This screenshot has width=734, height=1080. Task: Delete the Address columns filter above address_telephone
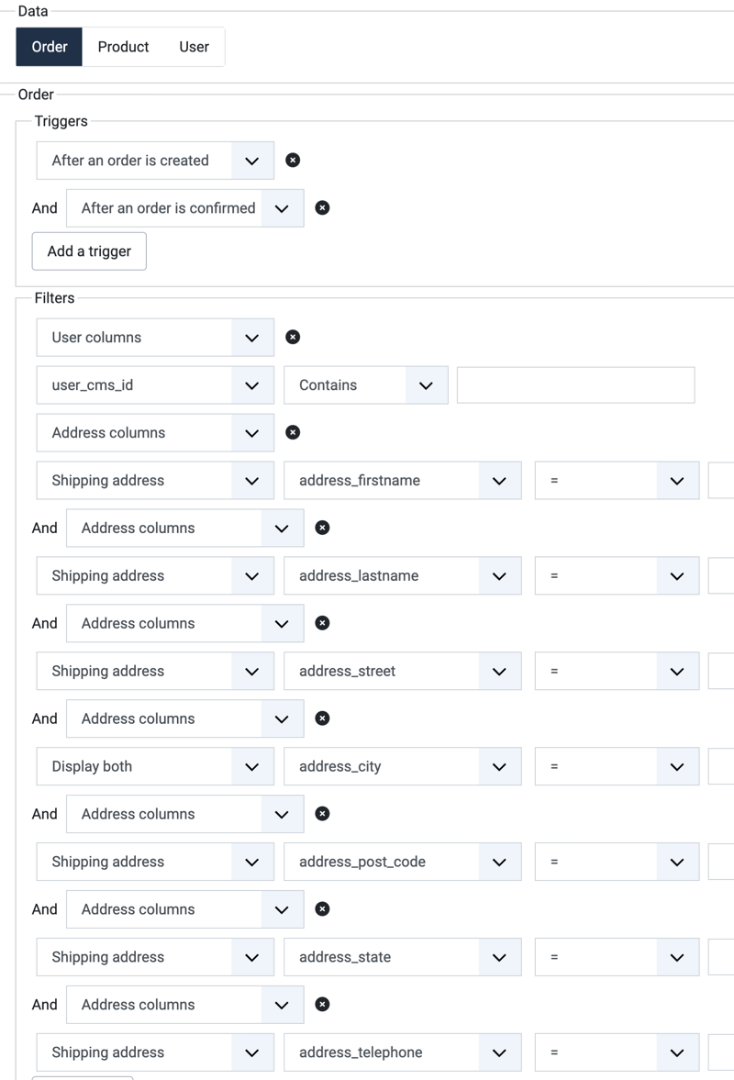coord(322,1004)
